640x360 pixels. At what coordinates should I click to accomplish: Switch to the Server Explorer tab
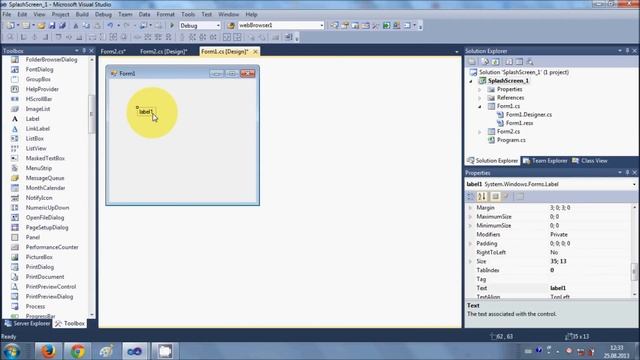point(27,324)
